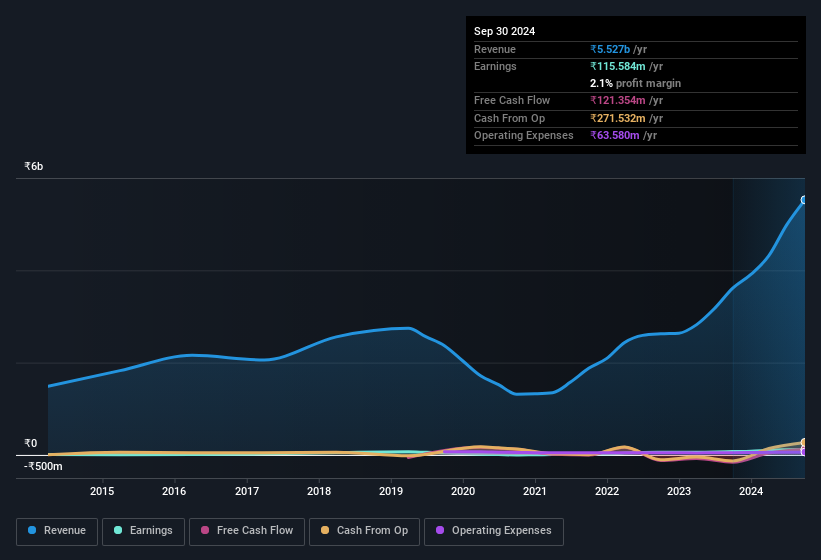The width and height of the screenshot is (821, 560).
Task: Click the ₹63.580m operating expenses value
Action: pos(615,136)
